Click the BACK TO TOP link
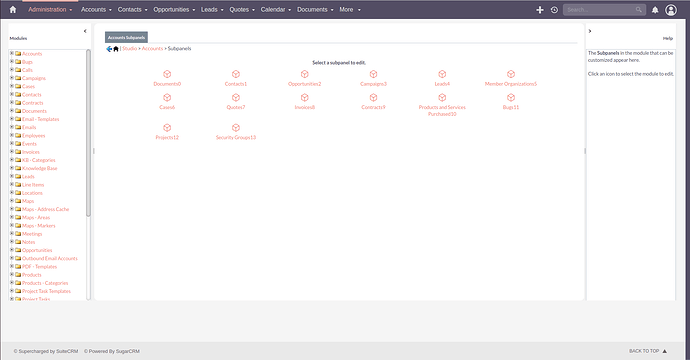Screen dimensions: 690x360 648,351
